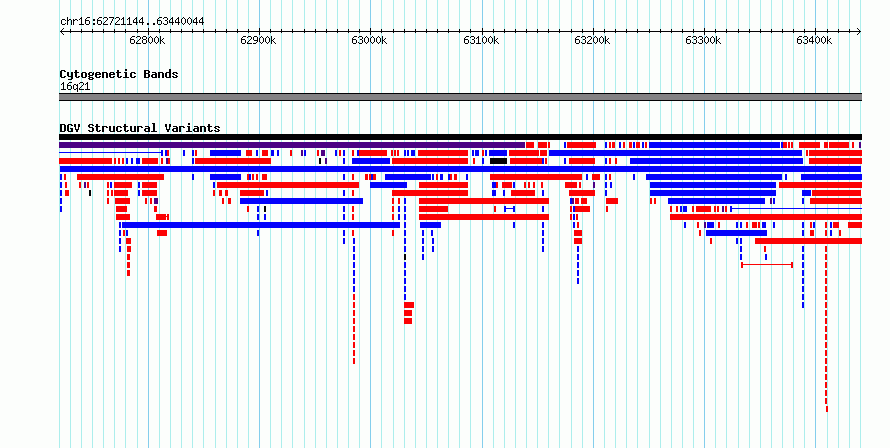The height and width of the screenshot is (448, 890).
Task: Select the blue variant bar spanning 62885k to 62995k
Action: click(301, 201)
